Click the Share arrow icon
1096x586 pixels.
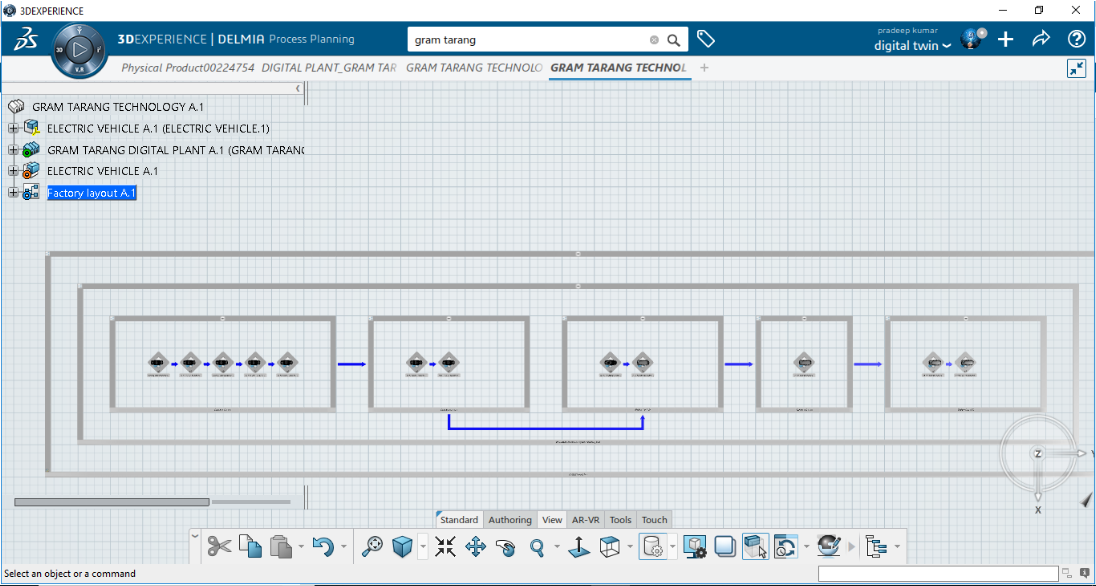1041,39
